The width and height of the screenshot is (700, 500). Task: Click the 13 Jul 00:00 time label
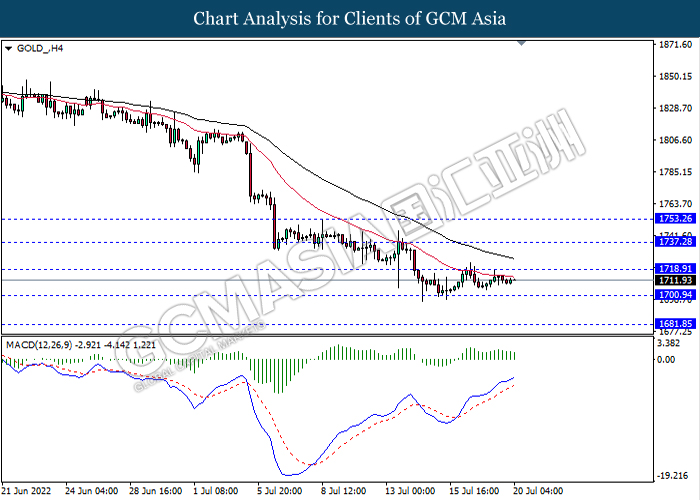coord(410,491)
